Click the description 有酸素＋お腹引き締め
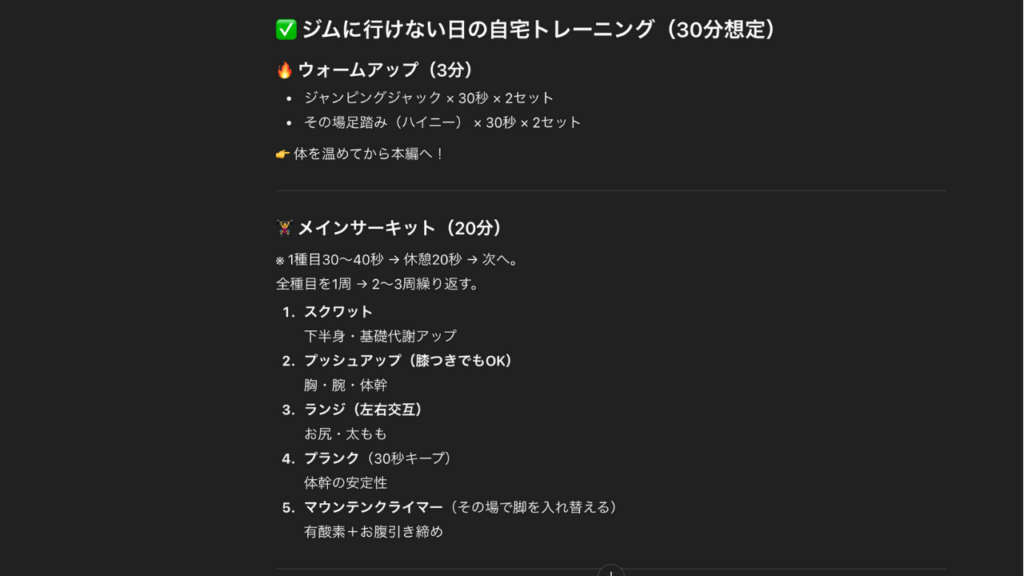 pos(373,532)
